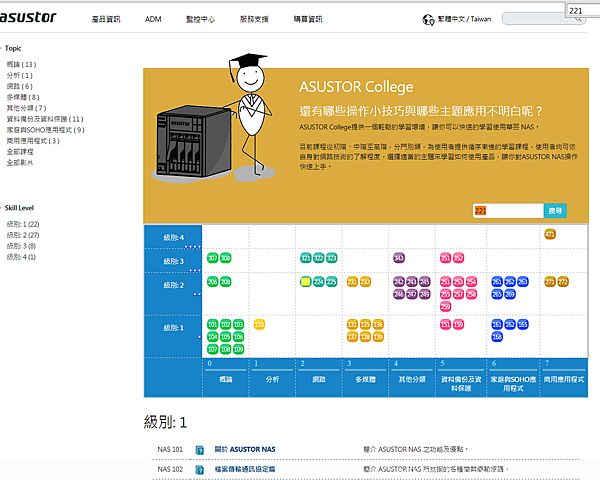The width and height of the screenshot is (600, 480).
Task: Select the 商用應用程式 column header
Action: point(564,379)
